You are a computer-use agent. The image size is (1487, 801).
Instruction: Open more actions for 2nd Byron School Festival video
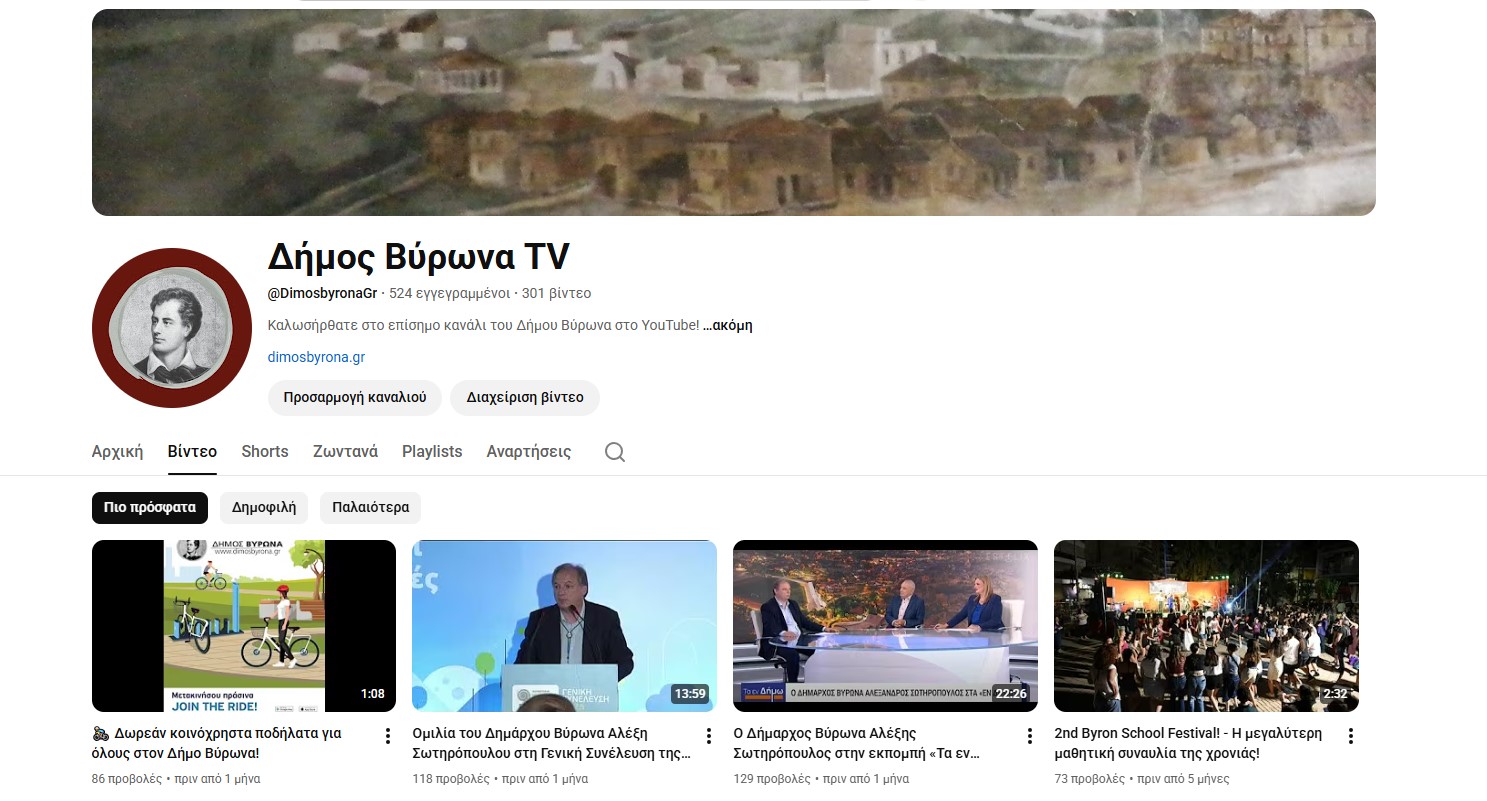(x=1351, y=736)
